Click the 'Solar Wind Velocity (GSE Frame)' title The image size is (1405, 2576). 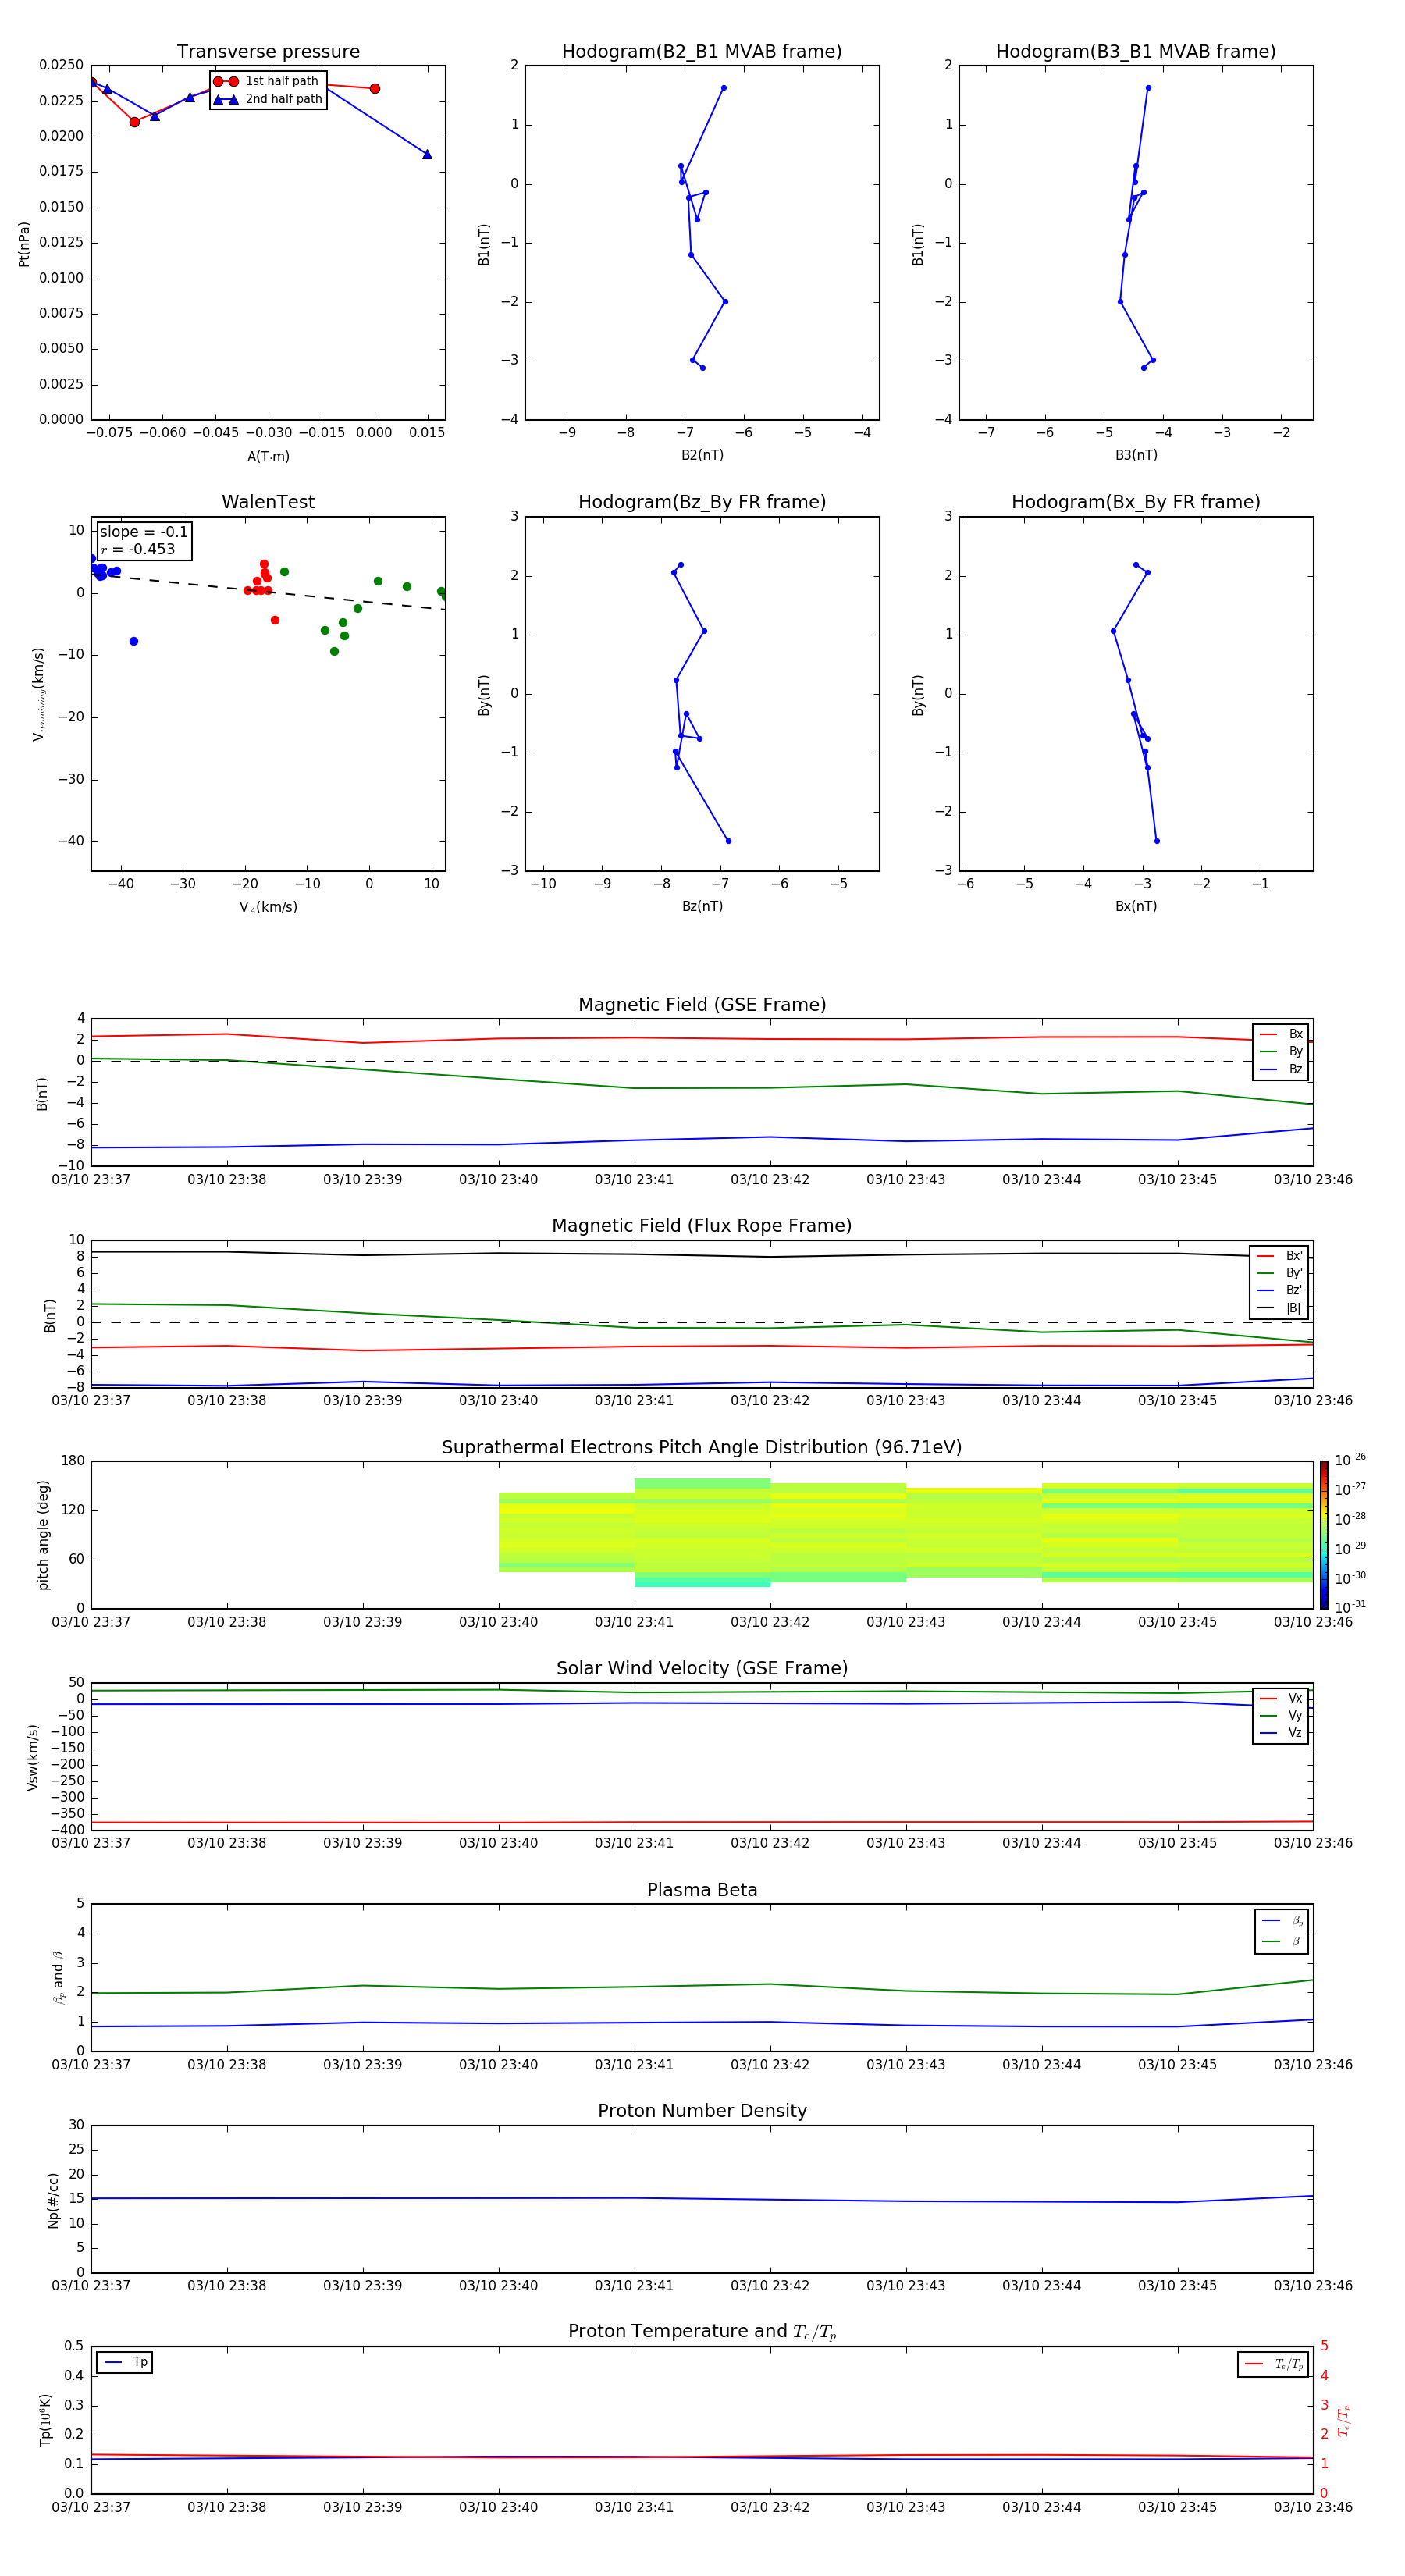pos(702,1668)
